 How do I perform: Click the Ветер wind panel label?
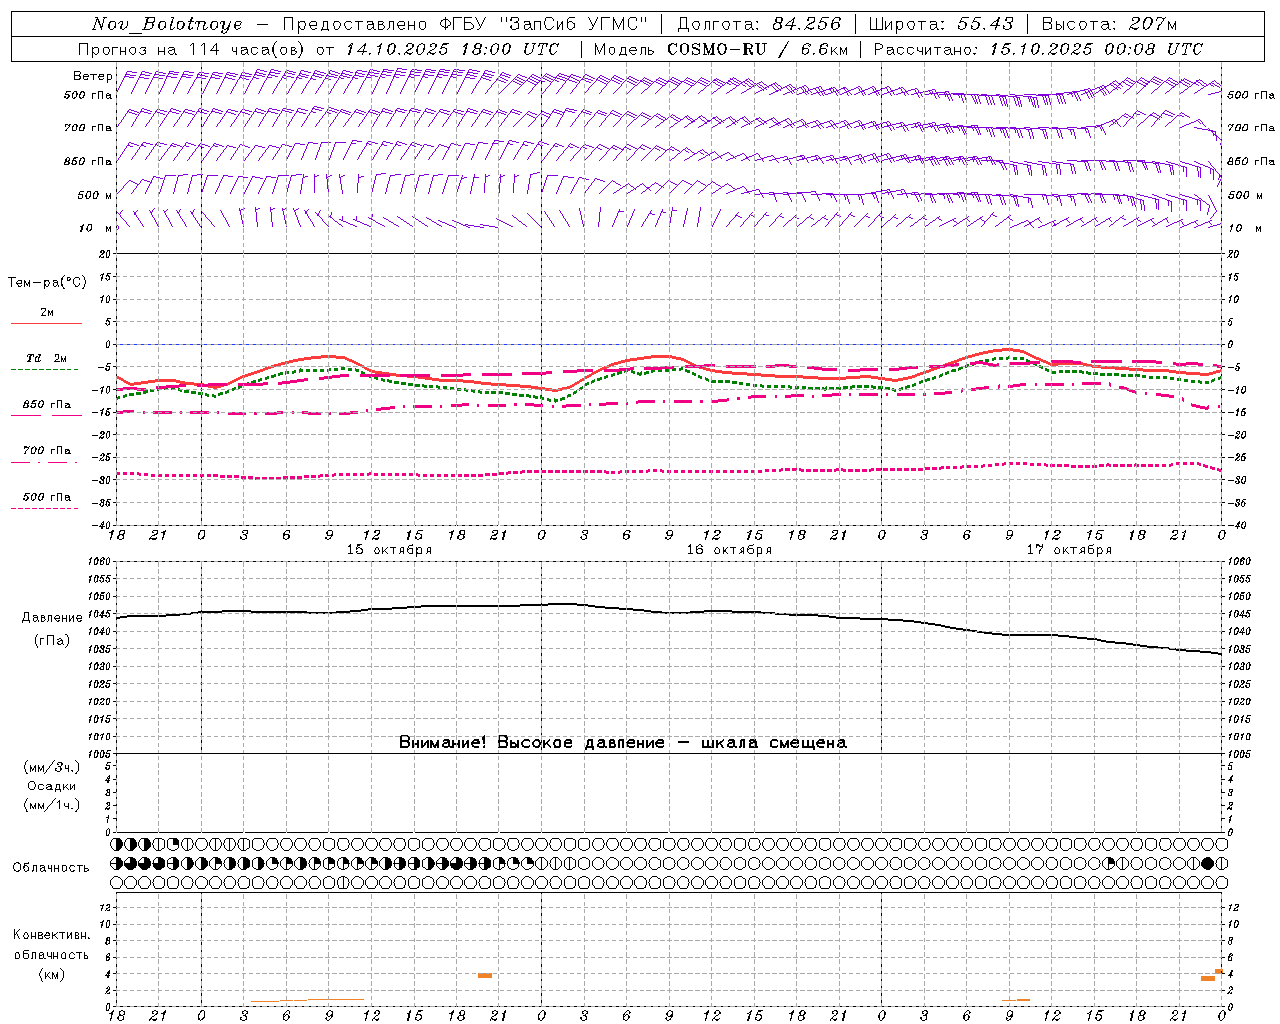[x=92, y=76]
